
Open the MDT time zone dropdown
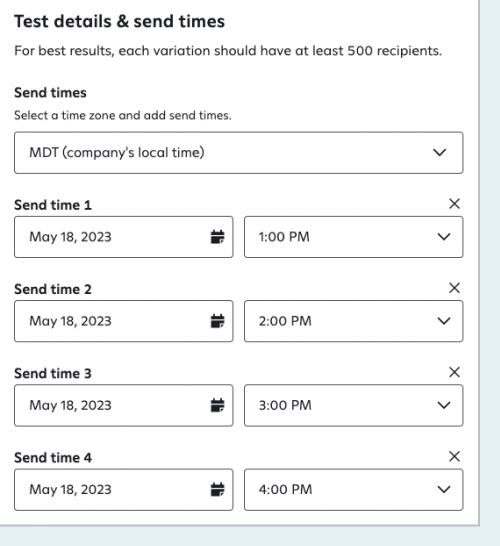coord(239,153)
